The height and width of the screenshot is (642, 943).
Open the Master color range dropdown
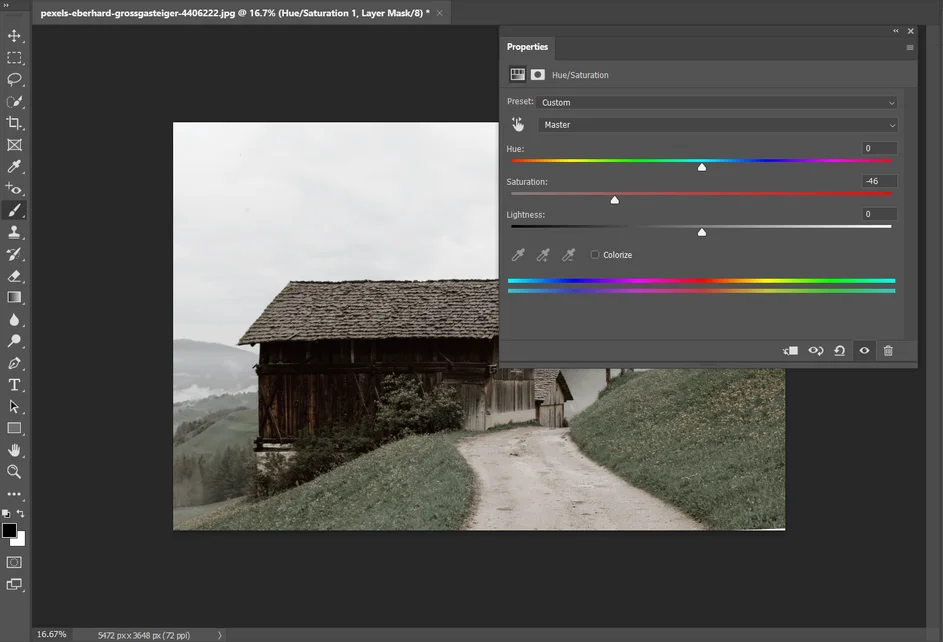click(x=717, y=125)
